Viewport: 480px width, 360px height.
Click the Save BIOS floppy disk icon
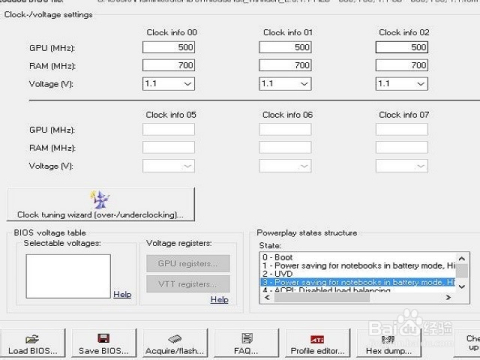point(103,338)
